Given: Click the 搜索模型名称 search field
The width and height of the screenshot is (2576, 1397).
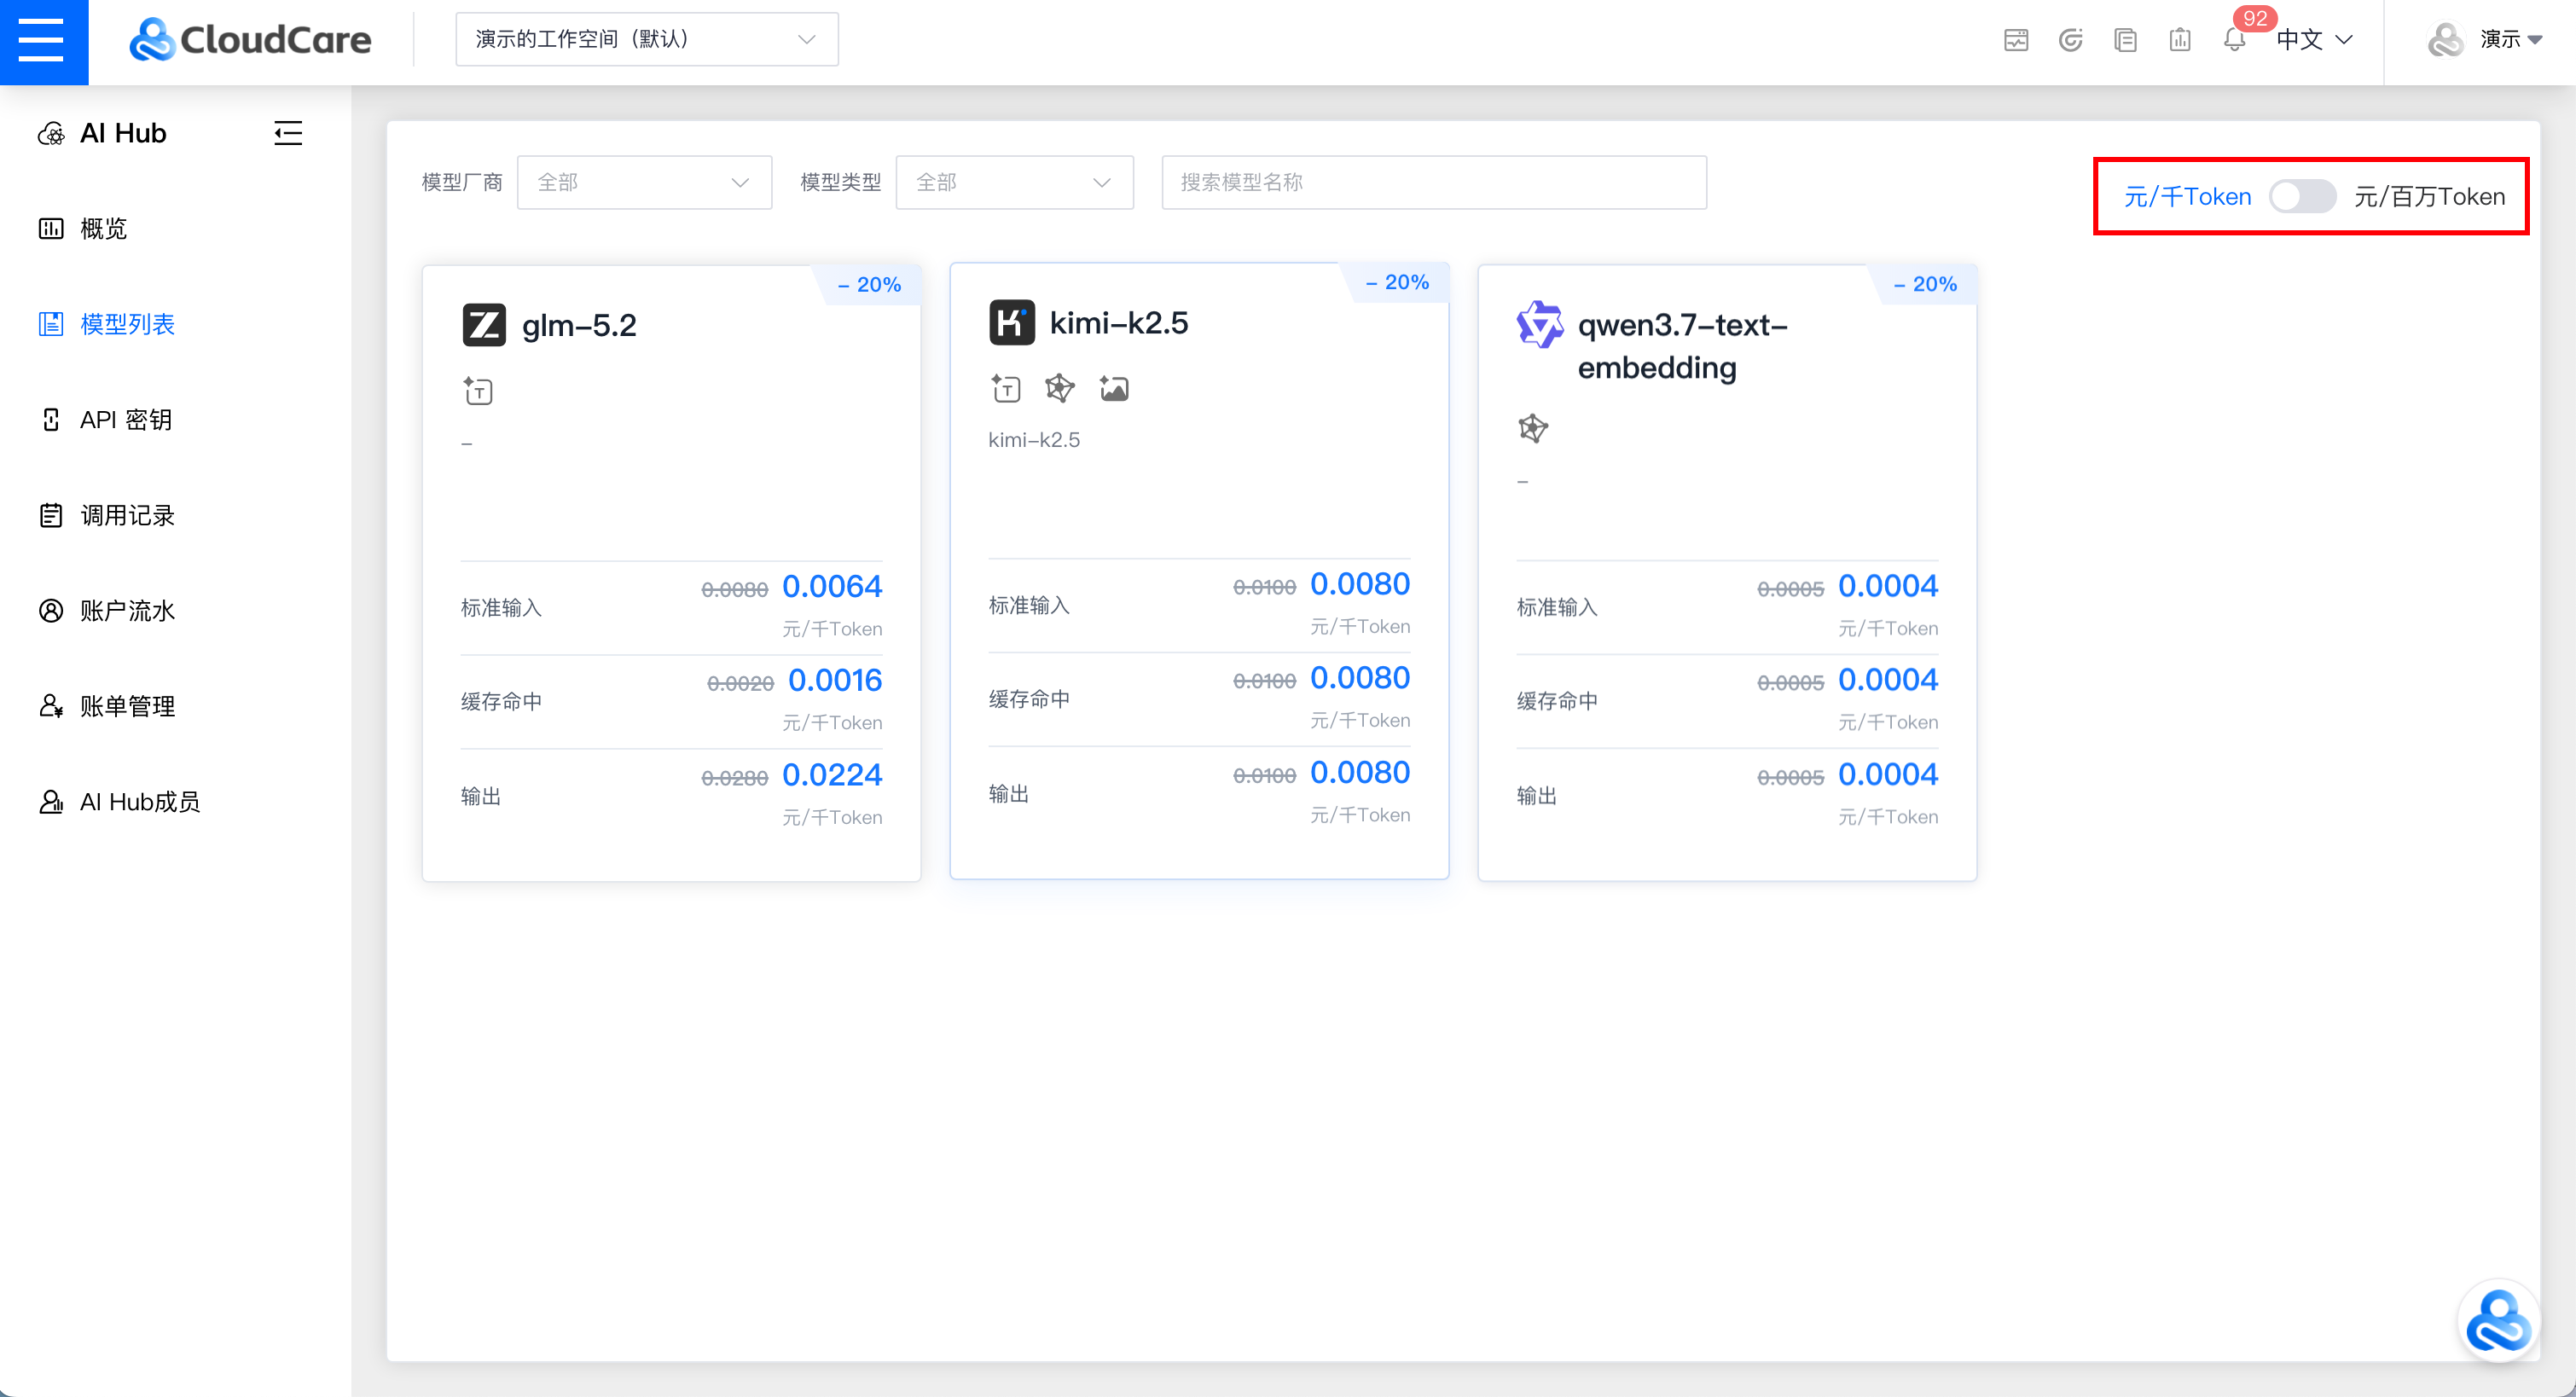Looking at the screenshot, I should coord(1434,182).
